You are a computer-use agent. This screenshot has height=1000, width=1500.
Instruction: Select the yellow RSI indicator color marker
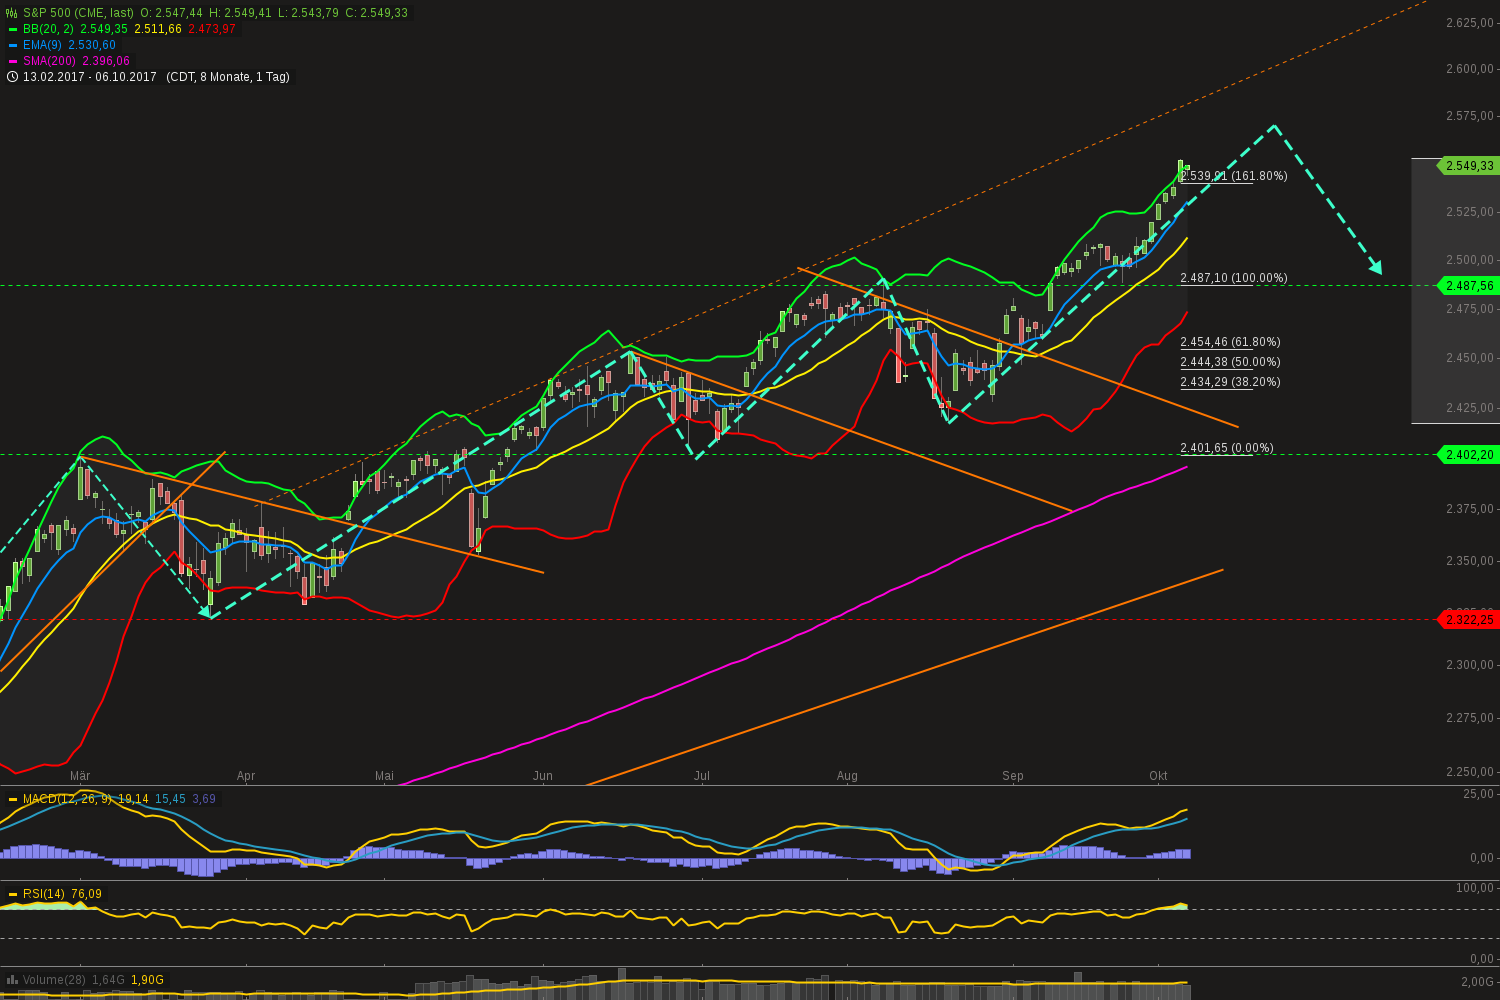[x=13, y=894]
